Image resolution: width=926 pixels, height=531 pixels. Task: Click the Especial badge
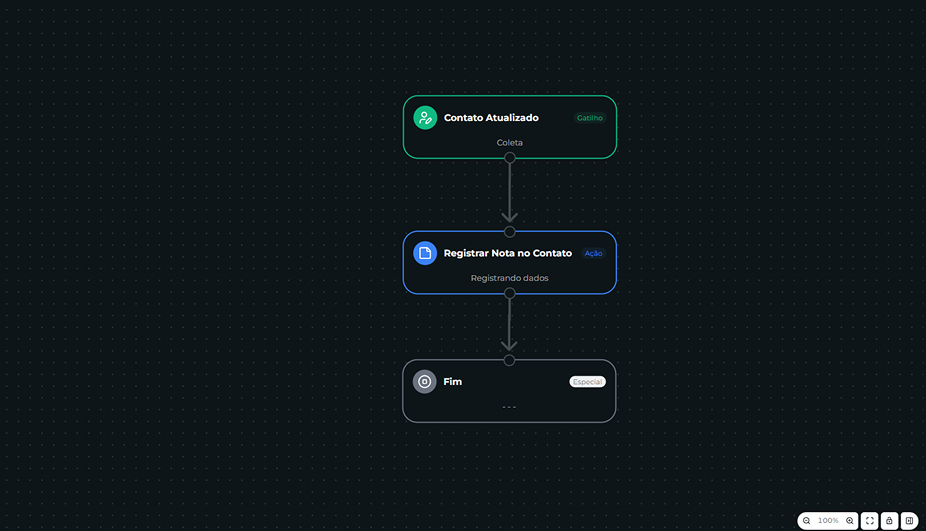(x=587, y=382)
